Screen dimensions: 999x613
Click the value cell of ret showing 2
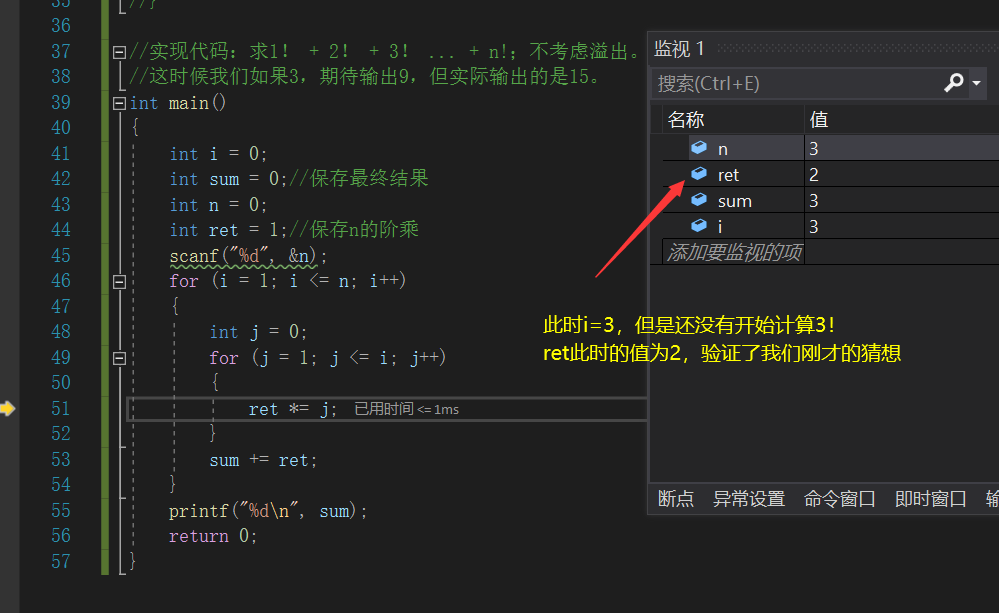point(902,175)
